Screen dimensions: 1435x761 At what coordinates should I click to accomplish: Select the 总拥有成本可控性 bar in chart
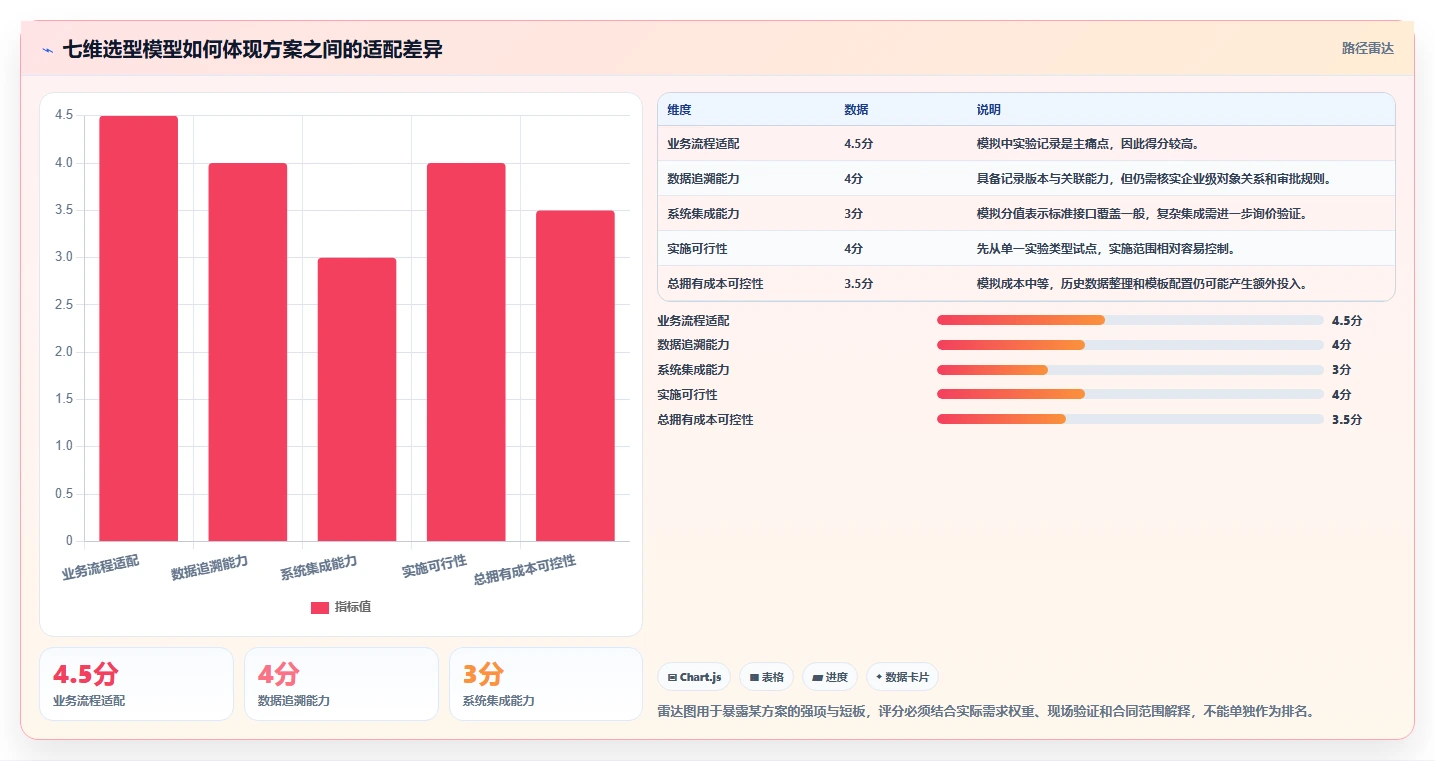click(575, 376)
